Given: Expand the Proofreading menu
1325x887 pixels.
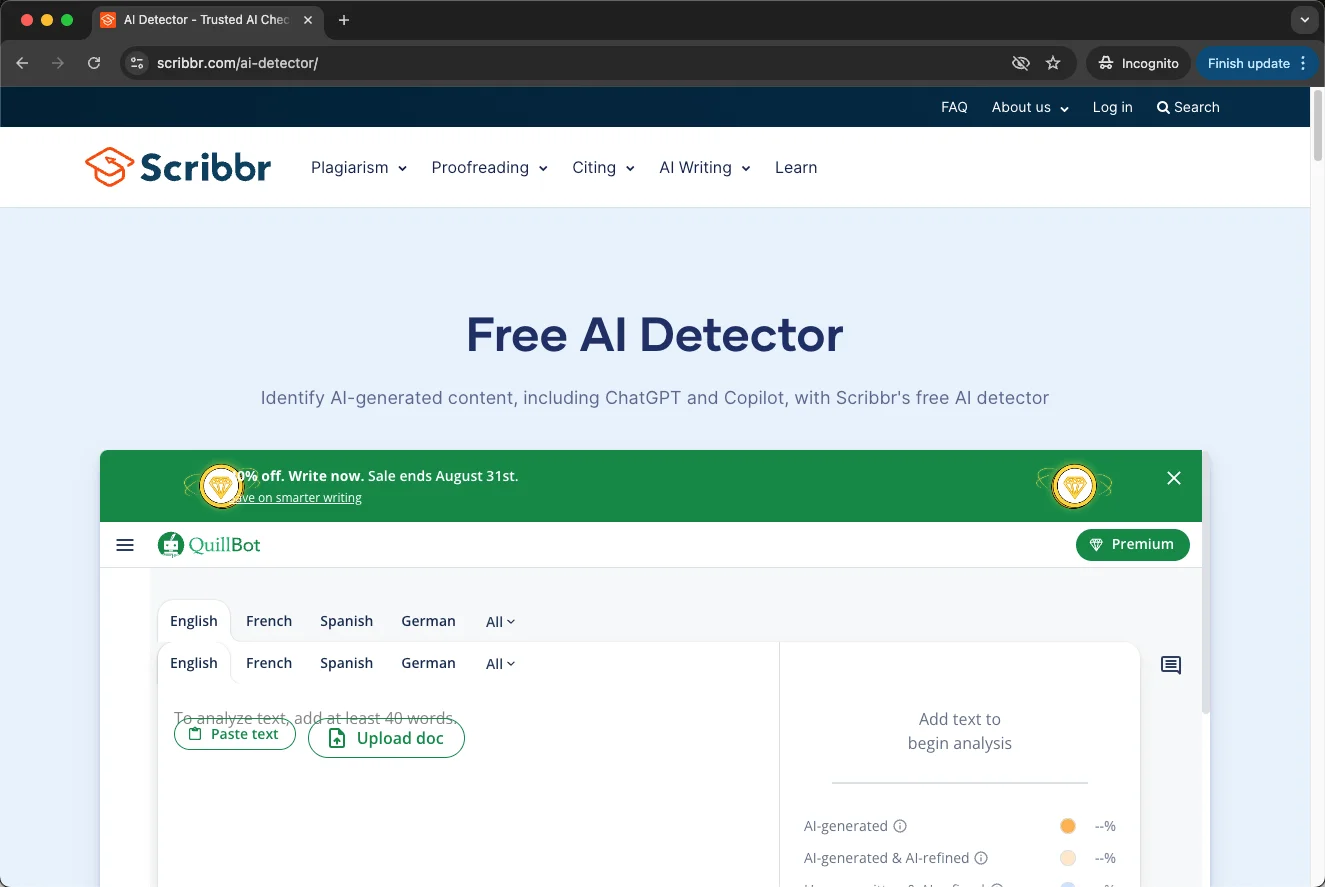Looking at the screenshot, I should coord(489,167).
